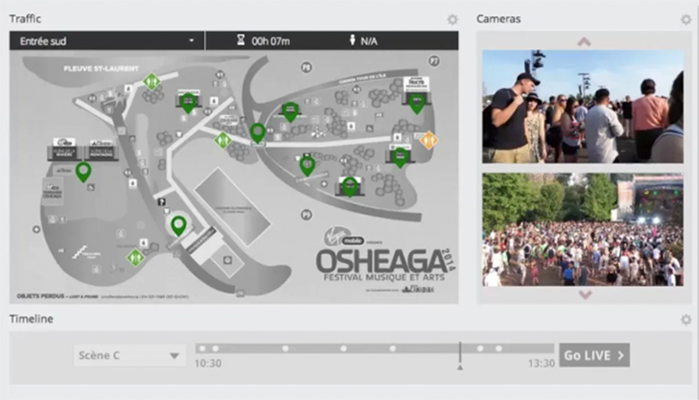Select the green pin at top-right of map

coord(416,100)
